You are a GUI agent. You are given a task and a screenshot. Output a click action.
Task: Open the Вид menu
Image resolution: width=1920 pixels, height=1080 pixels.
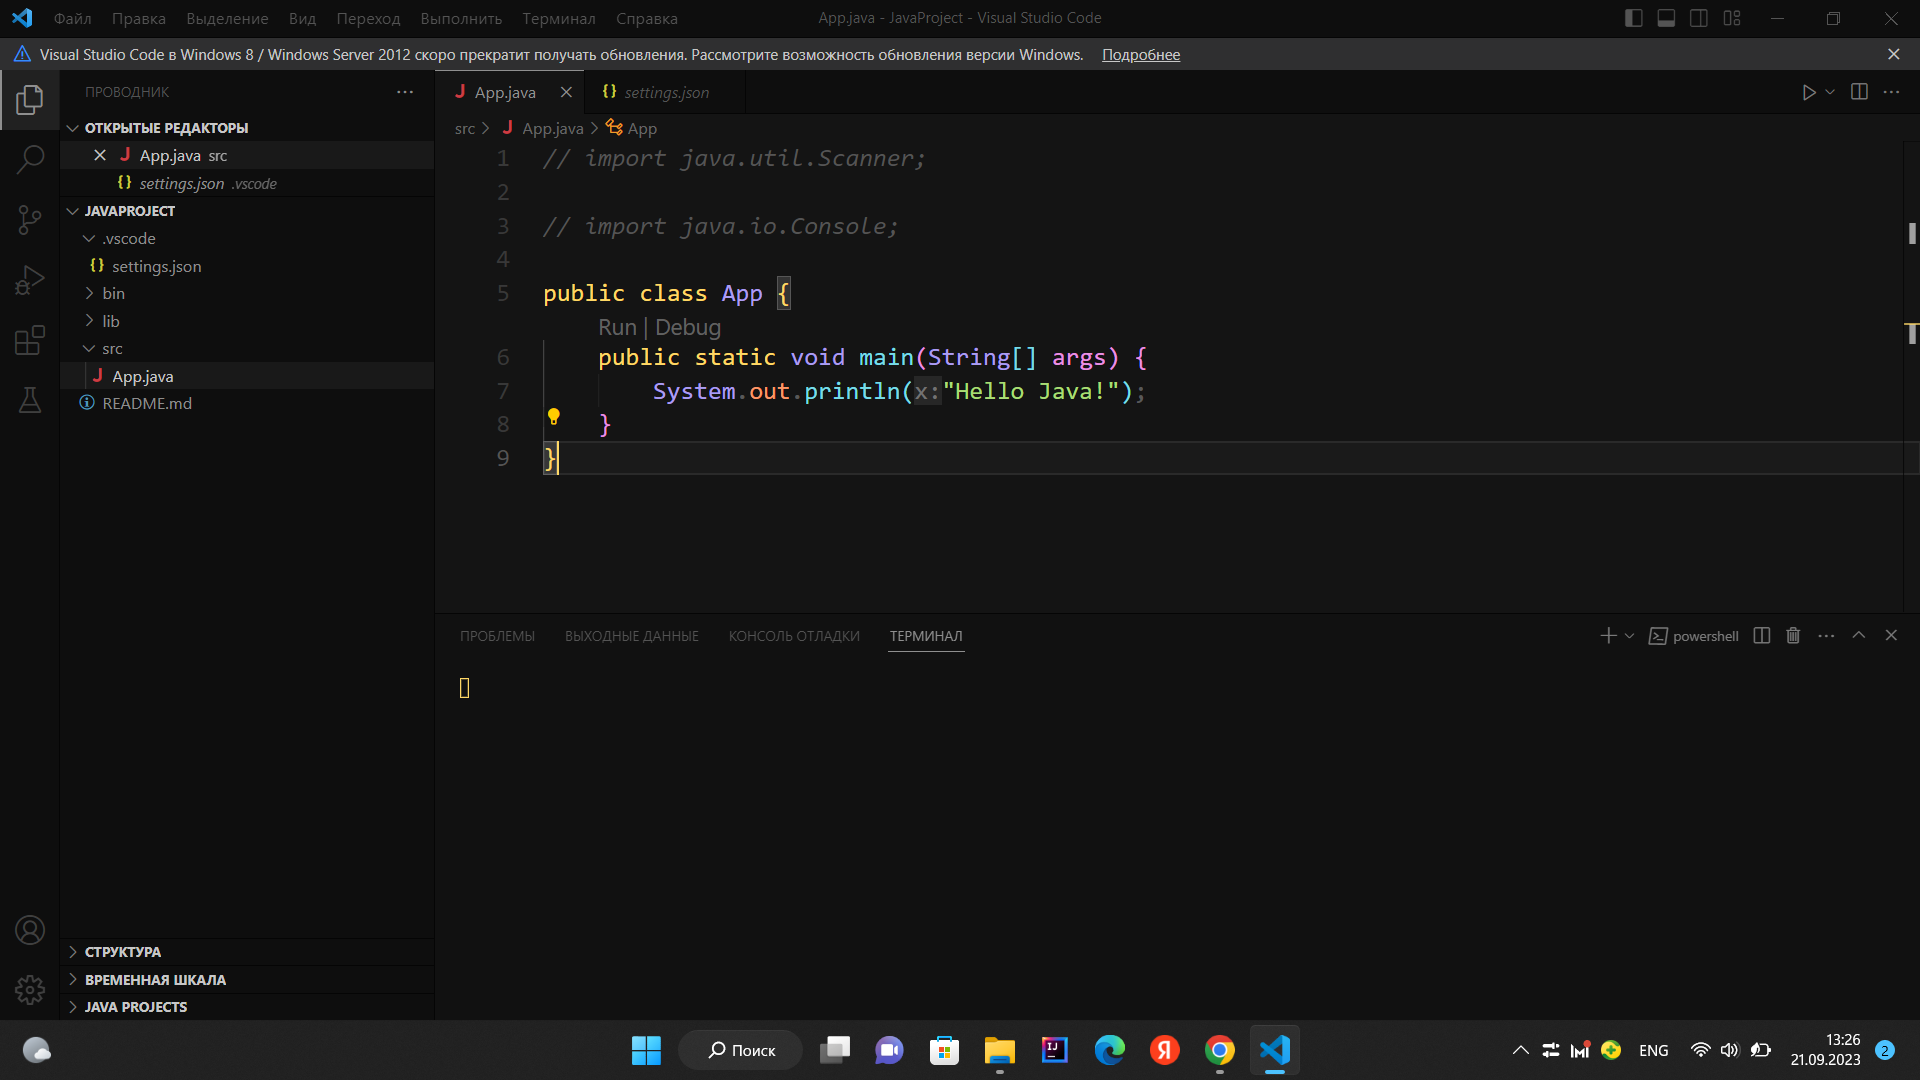(302, 18)
